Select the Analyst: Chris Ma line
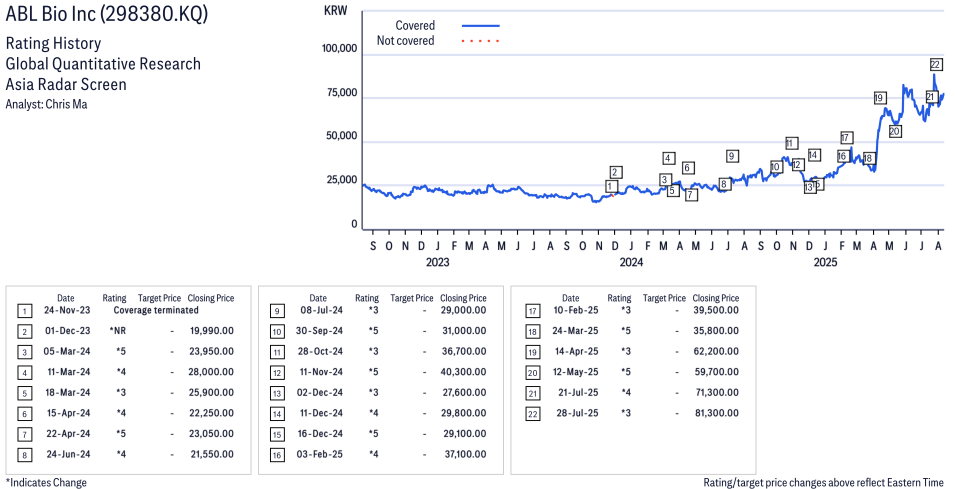 point(46,104)
